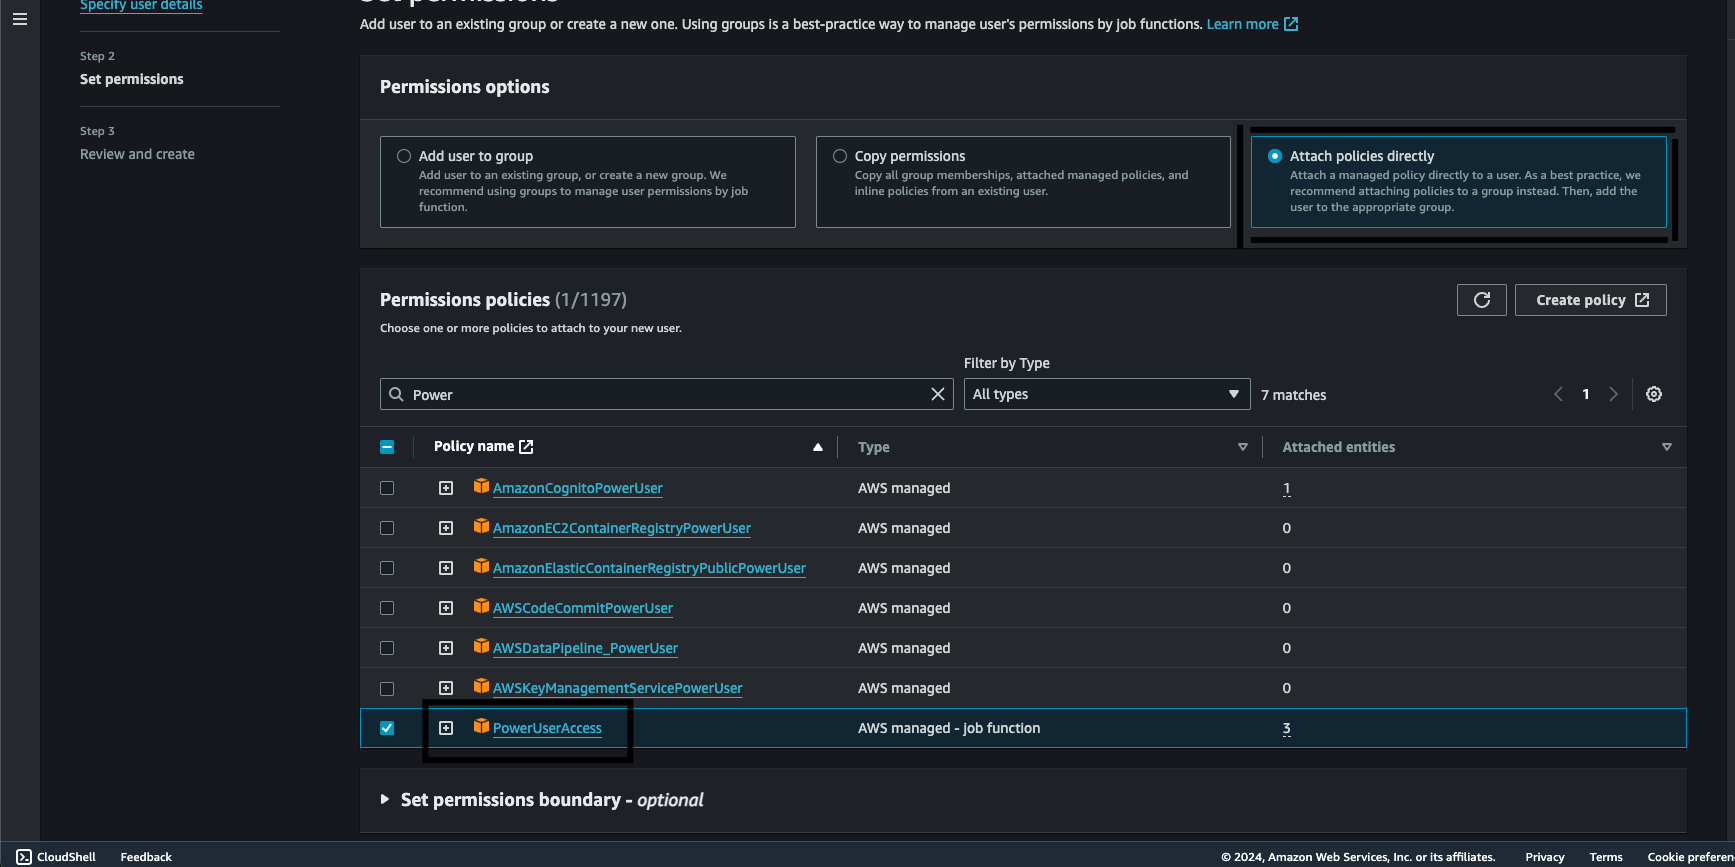The image size is (1735, 867).
Task: Click Review and create step
Action: pos(138,154)
